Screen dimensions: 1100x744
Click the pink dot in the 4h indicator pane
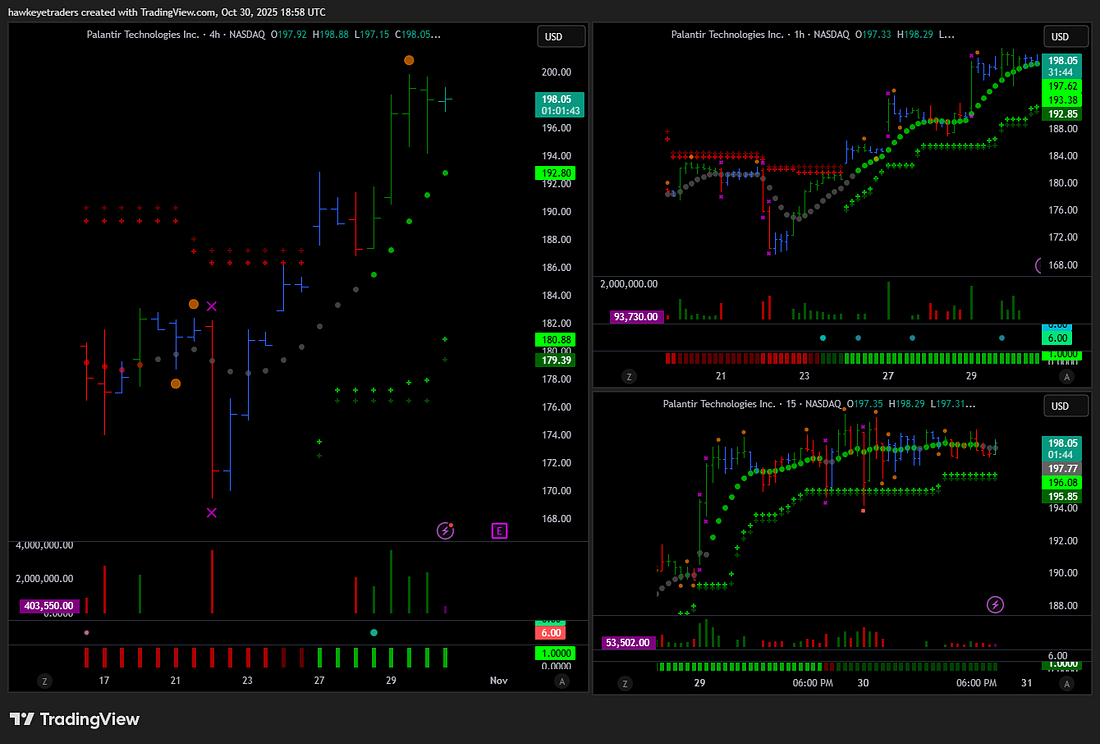(86, 633)
